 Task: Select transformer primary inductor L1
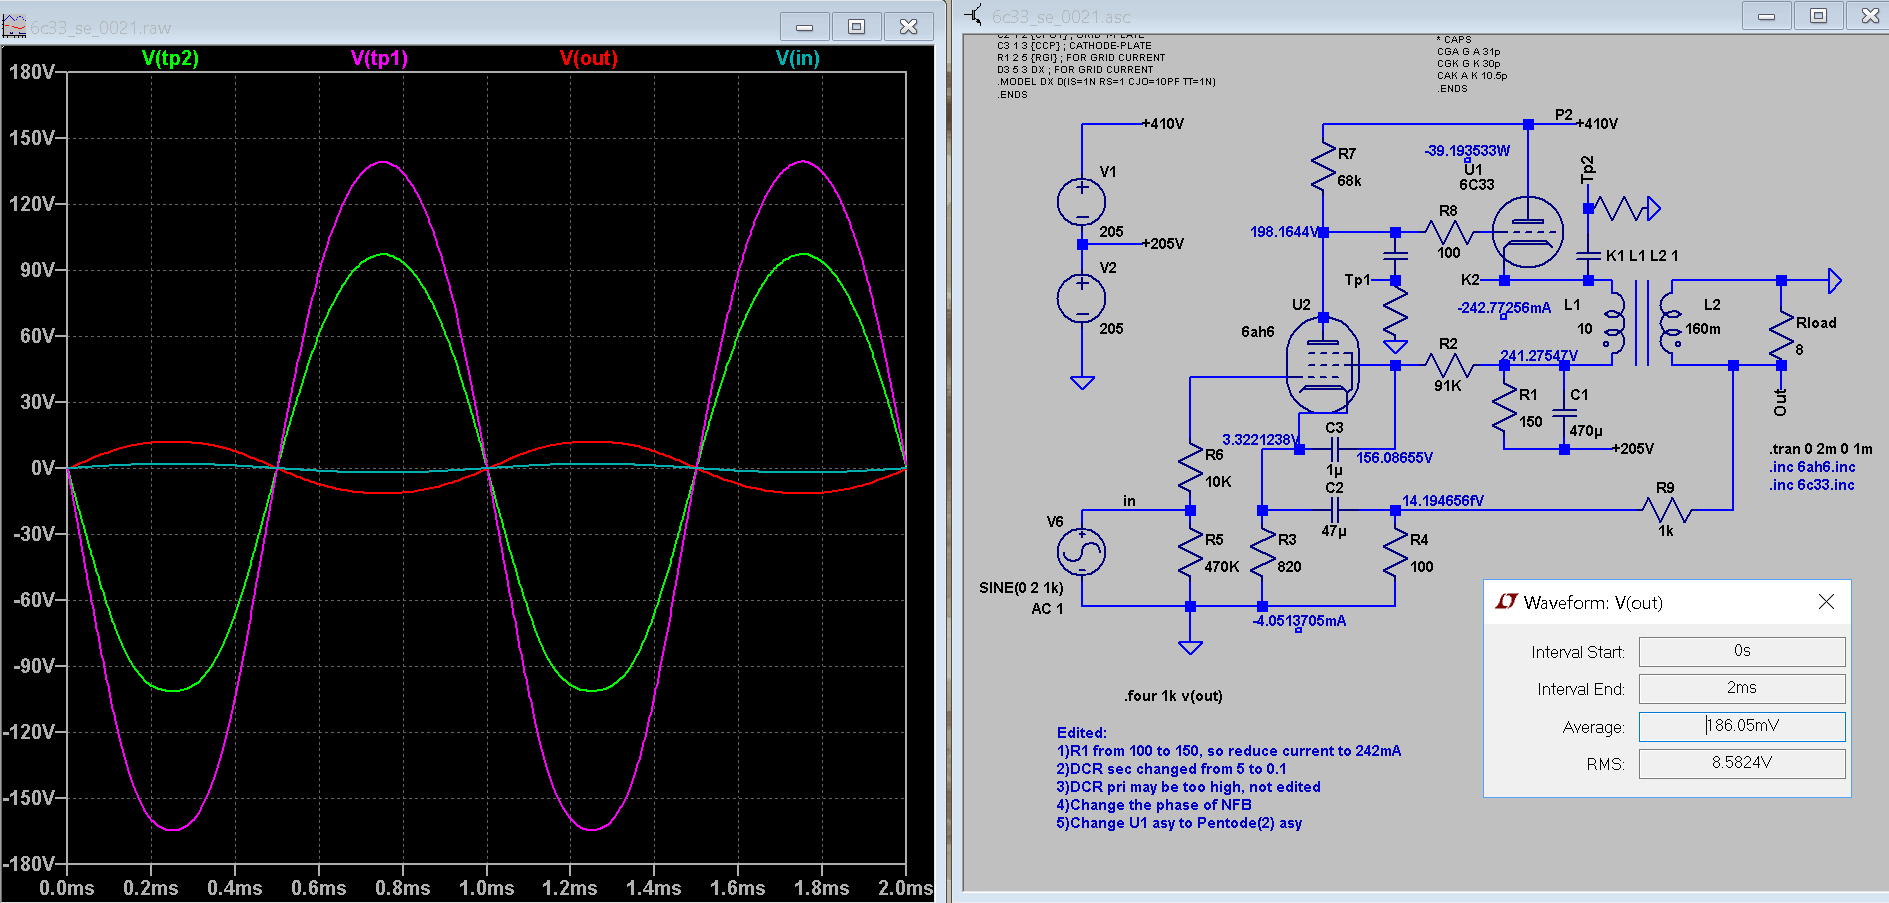pyautogui.click(x=1613, y=323)
